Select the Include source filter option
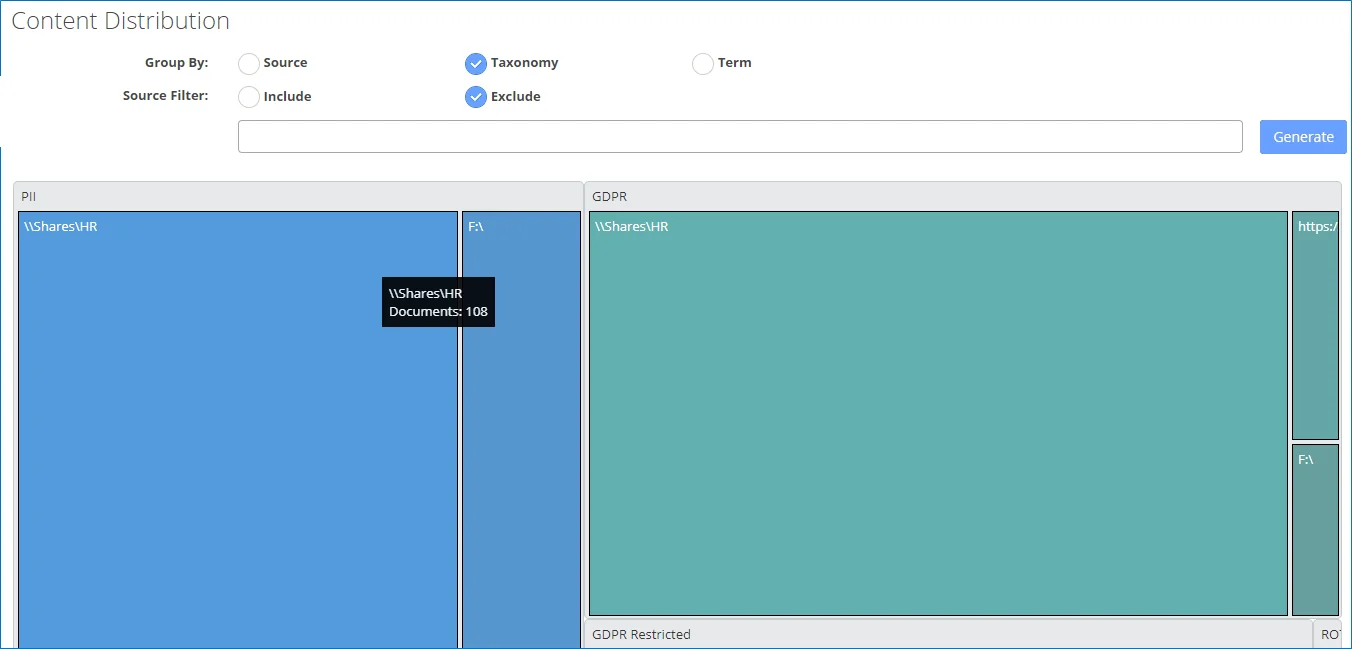1352x649 pixels. coord(249,97)
